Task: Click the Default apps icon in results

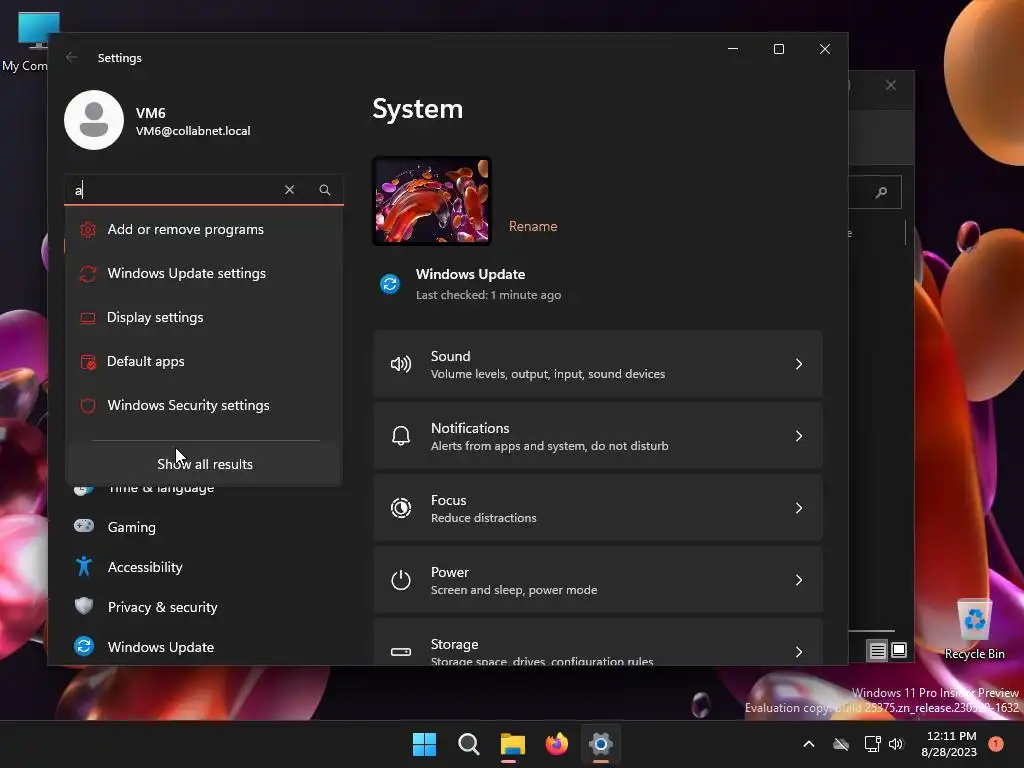Action: point(88,362)
